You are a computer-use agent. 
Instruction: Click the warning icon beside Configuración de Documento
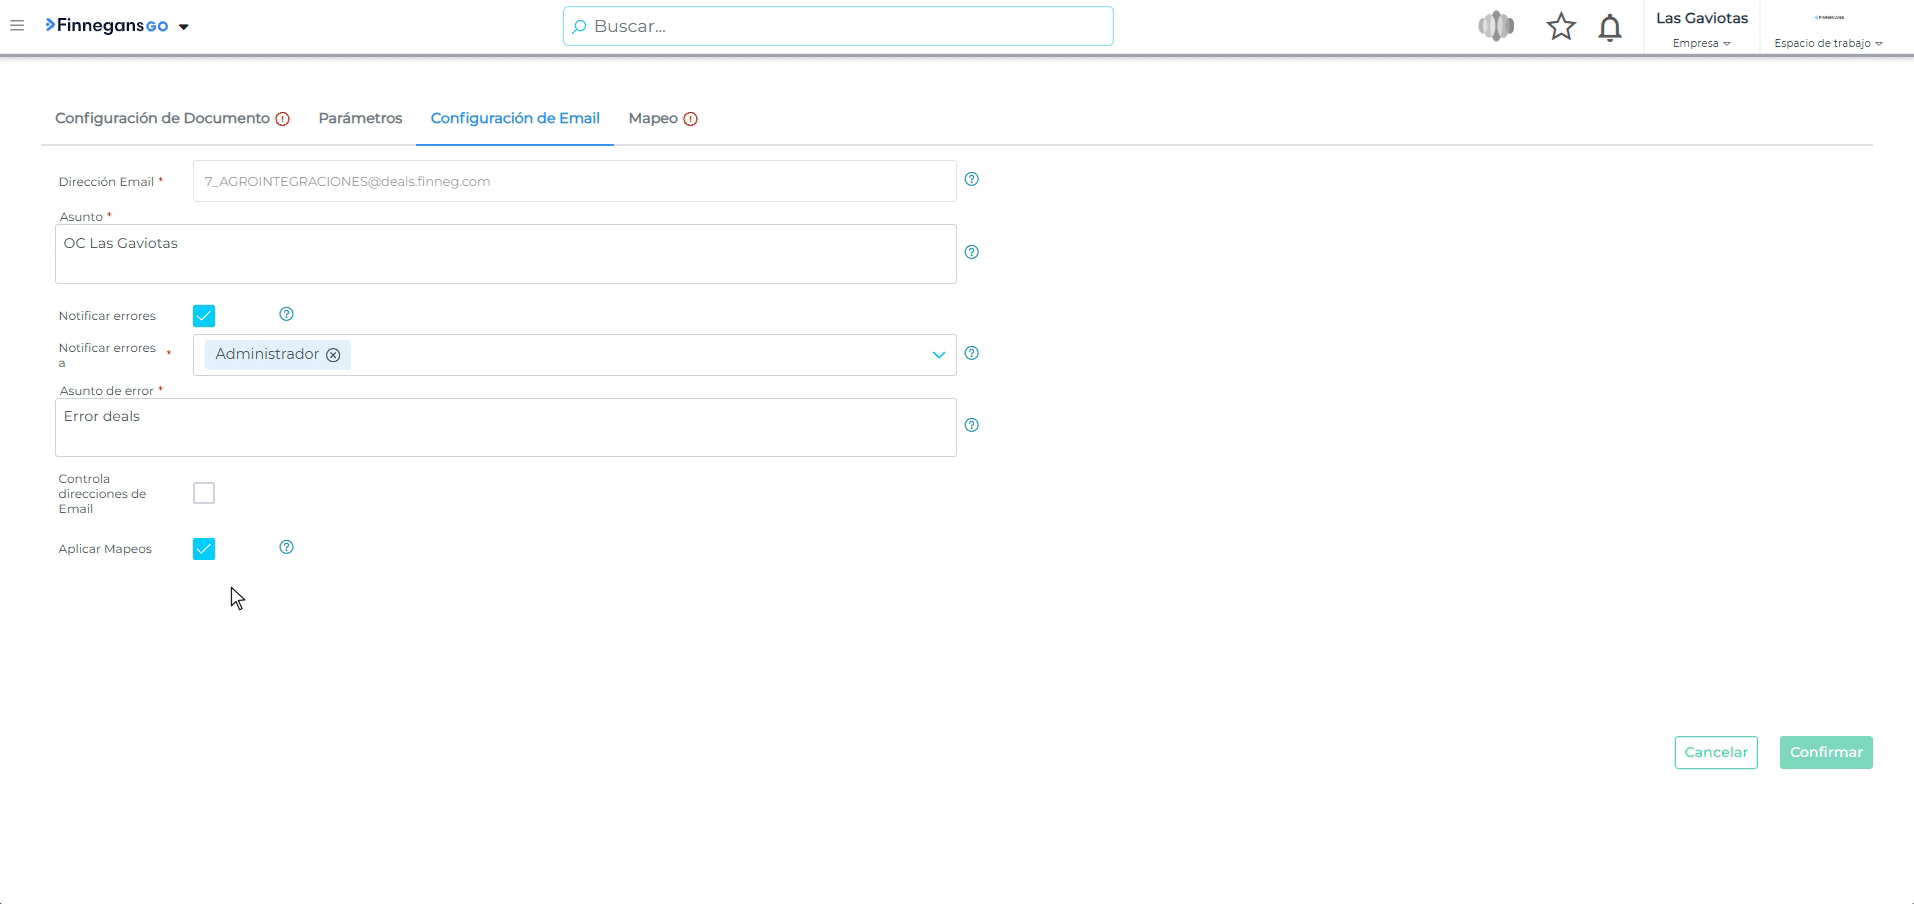point(283,119)
